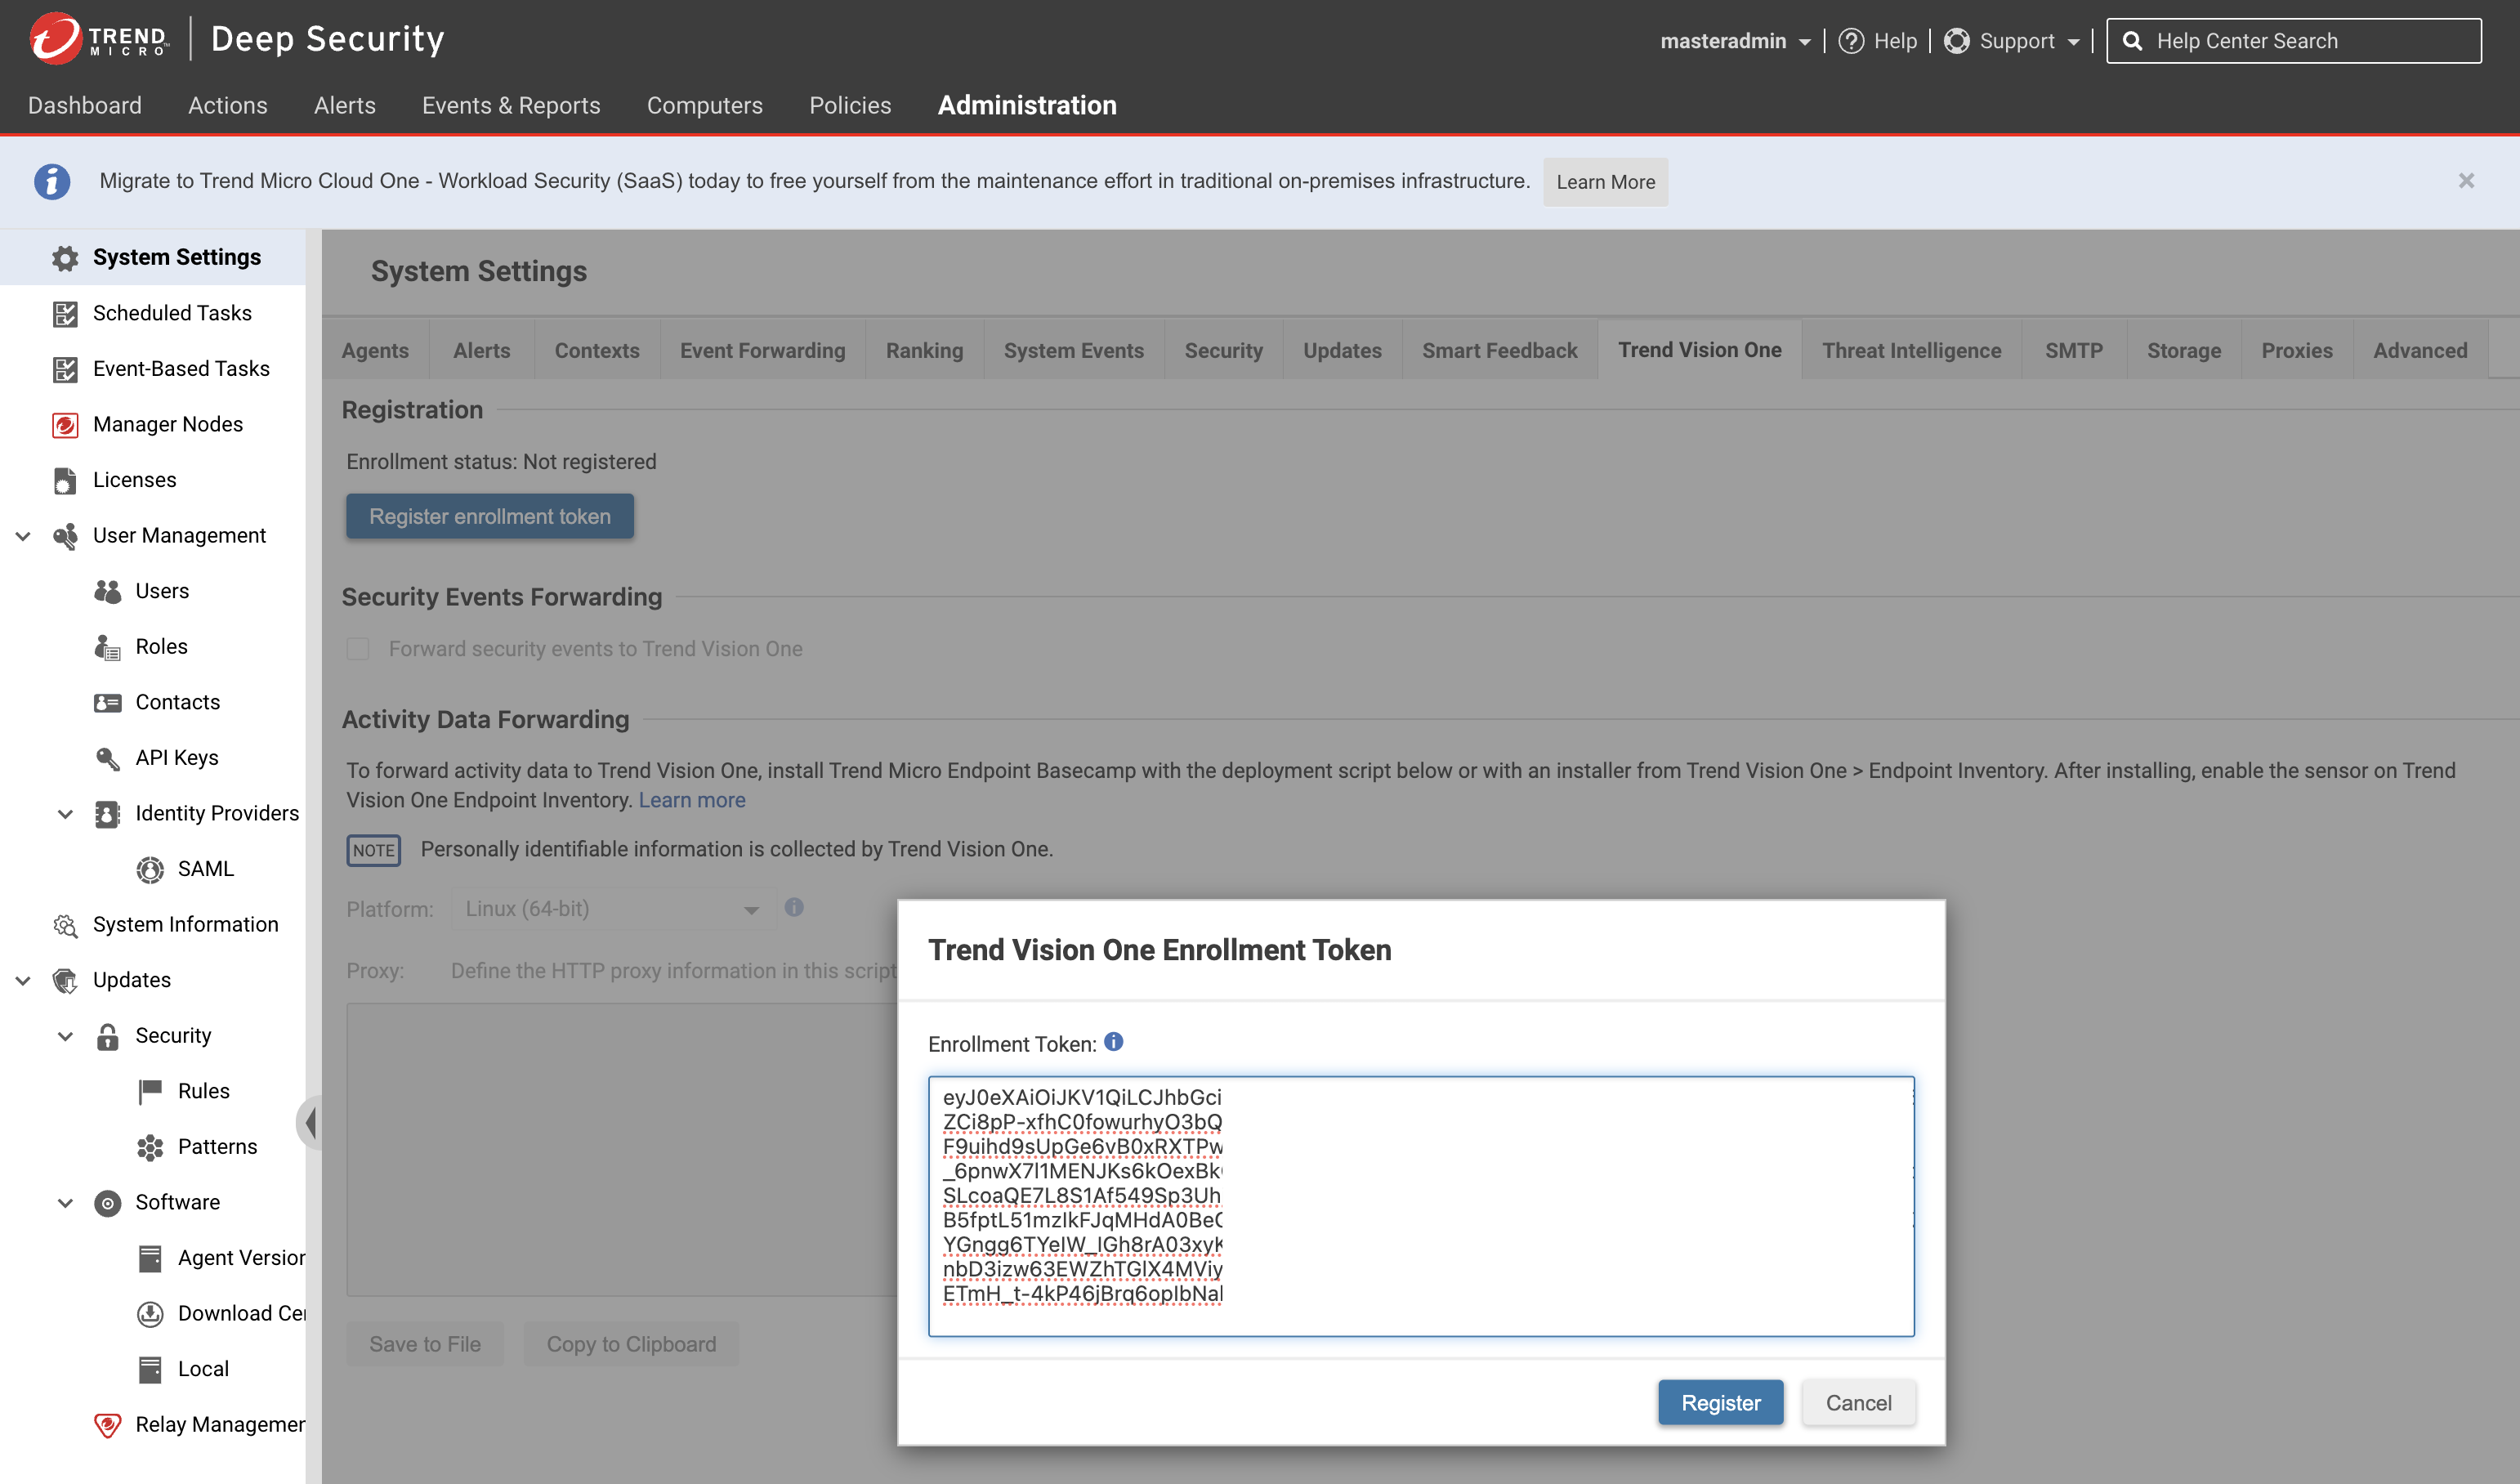Open the Actions menu

coord(228,105)
